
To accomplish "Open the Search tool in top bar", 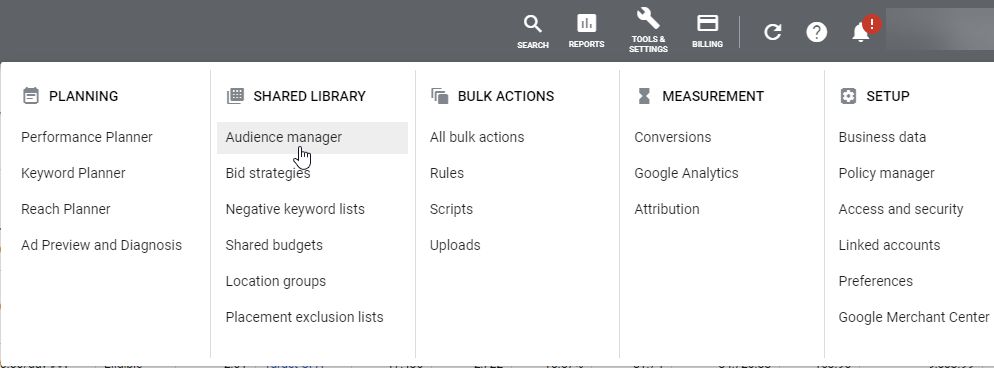I will [532, 32].
